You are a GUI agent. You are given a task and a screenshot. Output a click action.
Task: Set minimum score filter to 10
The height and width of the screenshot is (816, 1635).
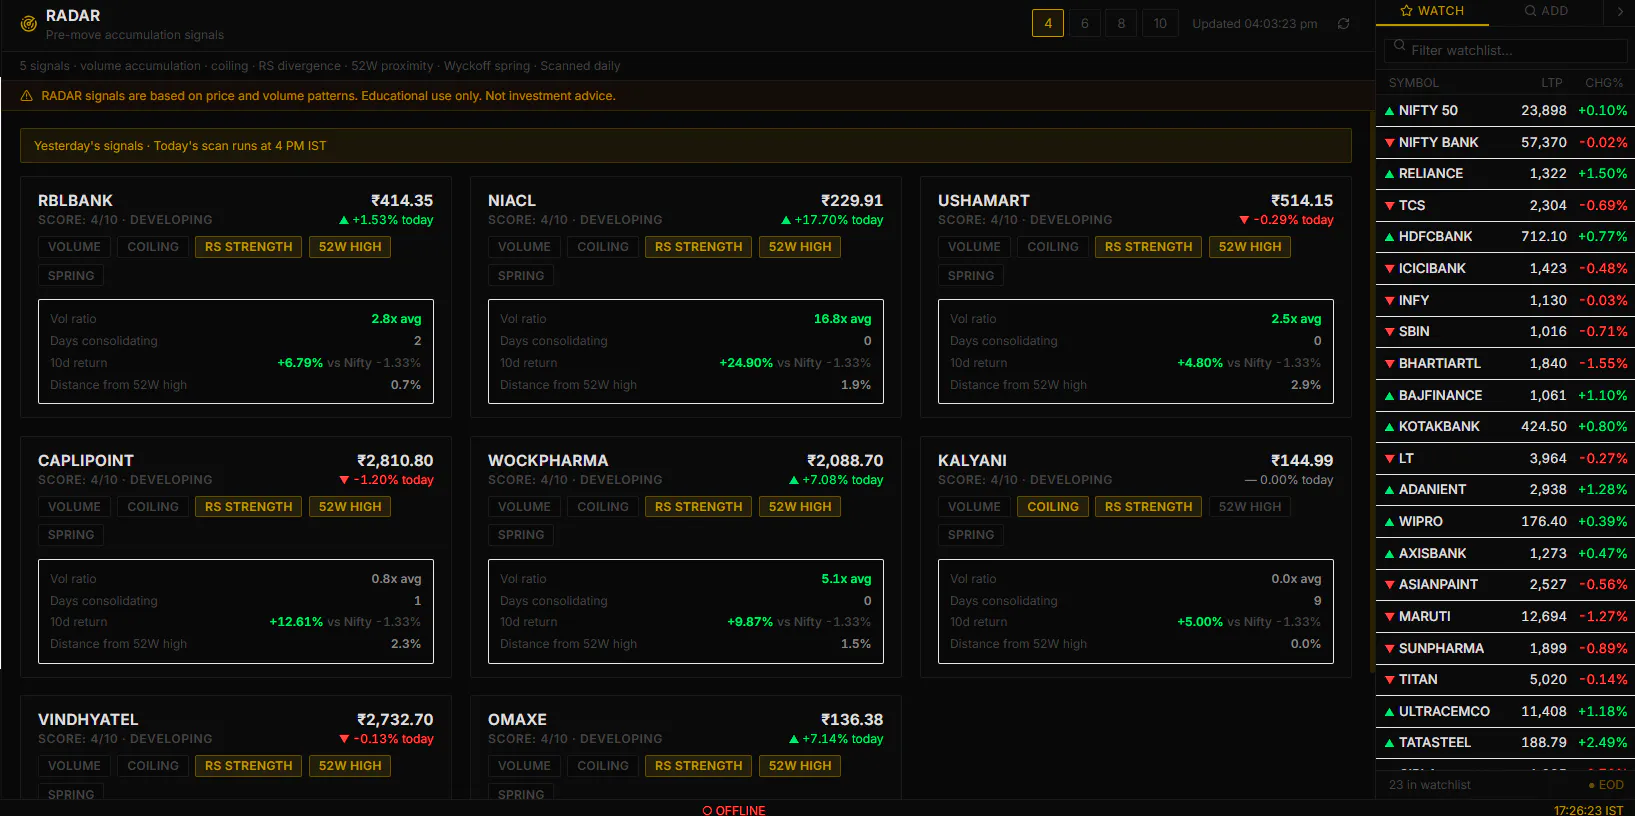click(x=1160, y=23)
